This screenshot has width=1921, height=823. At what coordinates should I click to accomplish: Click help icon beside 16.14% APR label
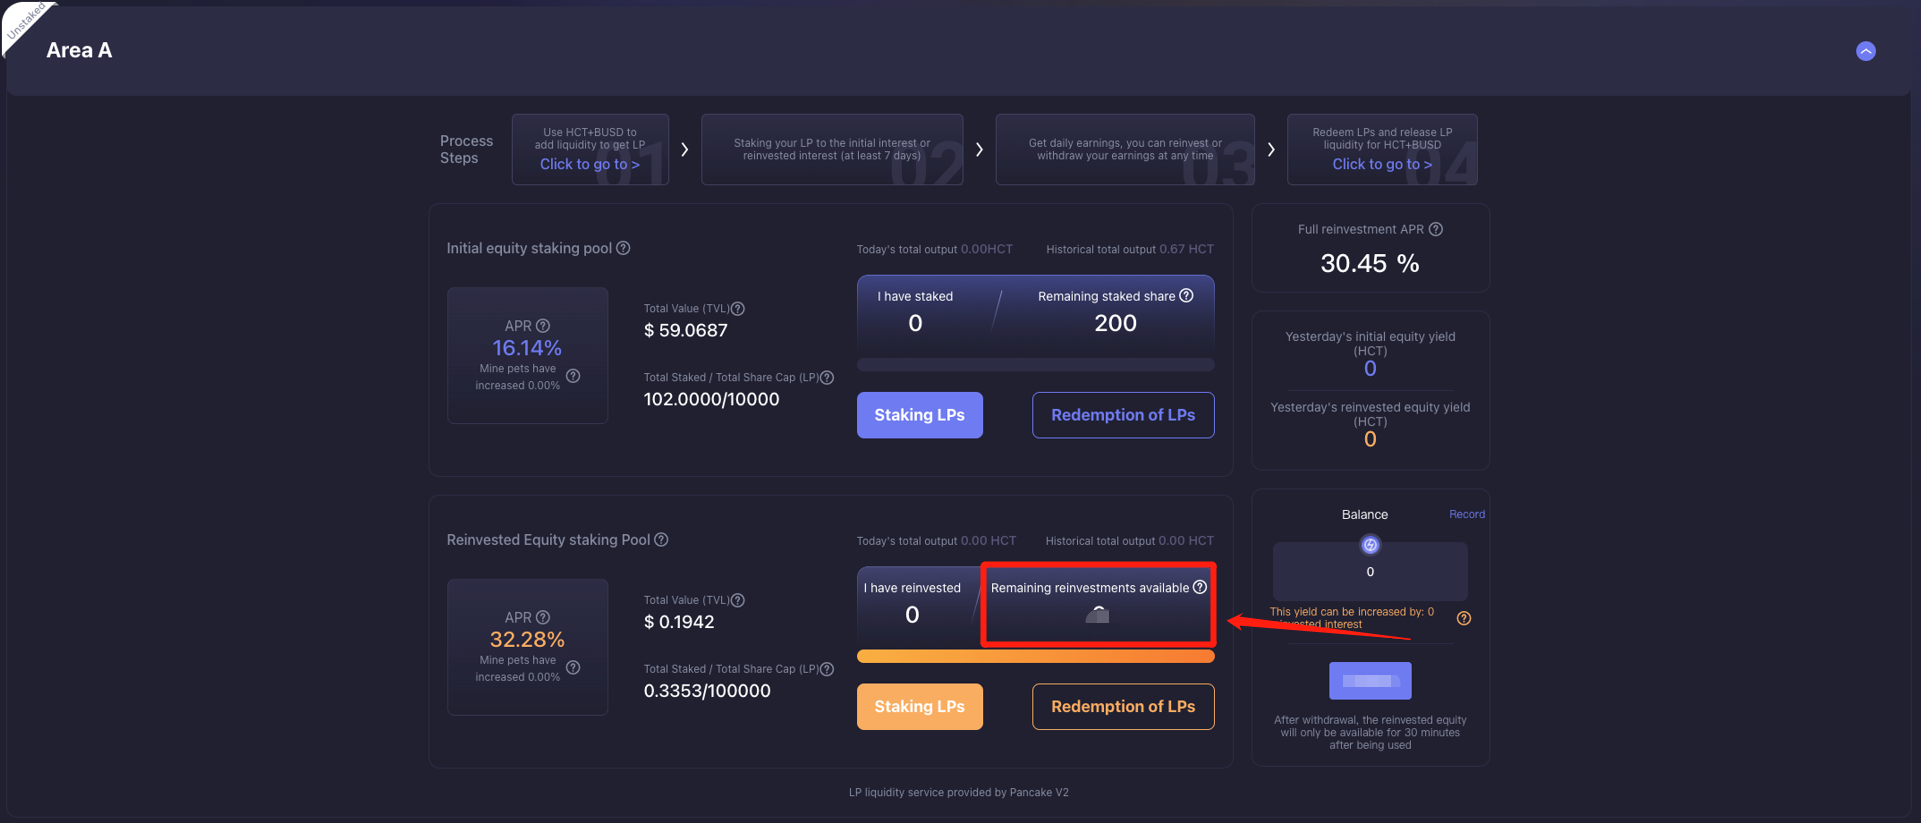pos(543,326)
